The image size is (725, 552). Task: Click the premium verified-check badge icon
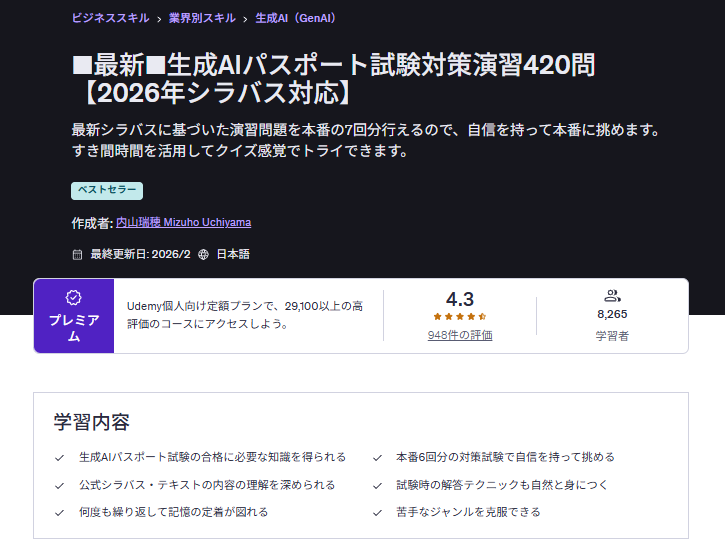[x=73, y=297]
